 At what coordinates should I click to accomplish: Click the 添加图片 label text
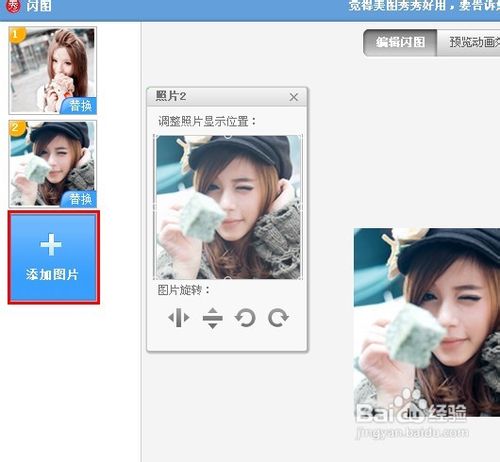(x=52, y=274)
